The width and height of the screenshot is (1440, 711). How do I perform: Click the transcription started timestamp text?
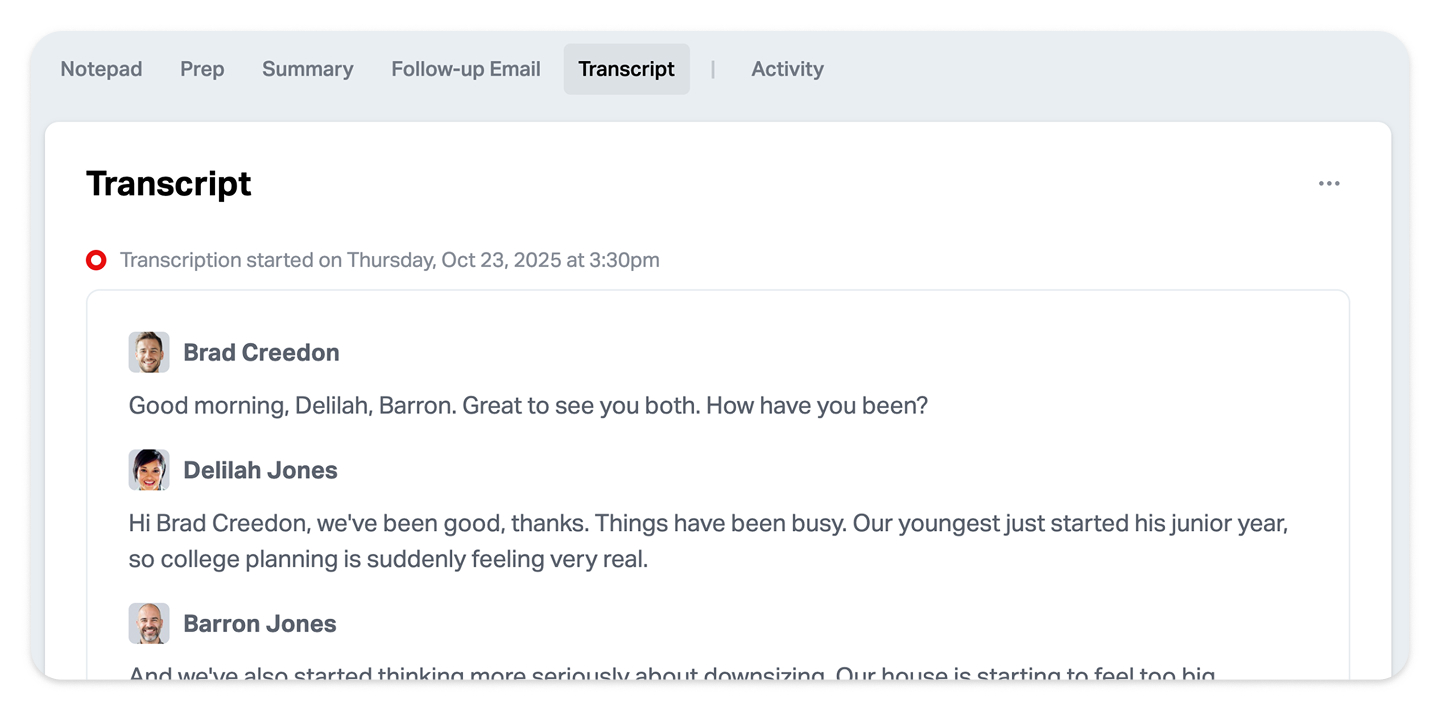coord(389,261)
